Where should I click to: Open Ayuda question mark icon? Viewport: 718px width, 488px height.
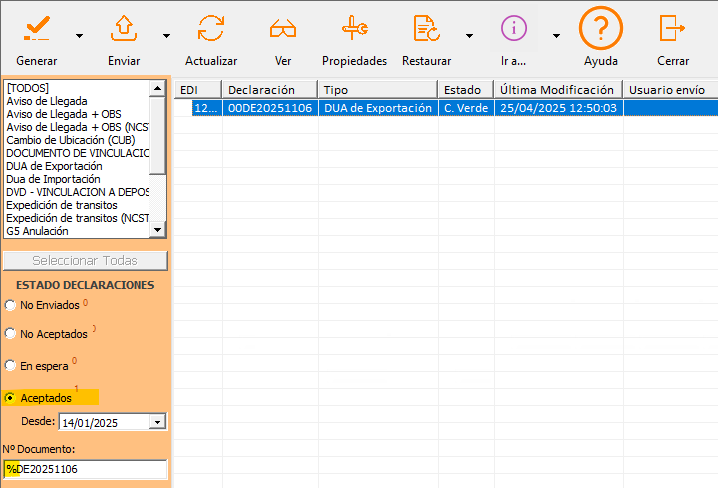(600, 28)
